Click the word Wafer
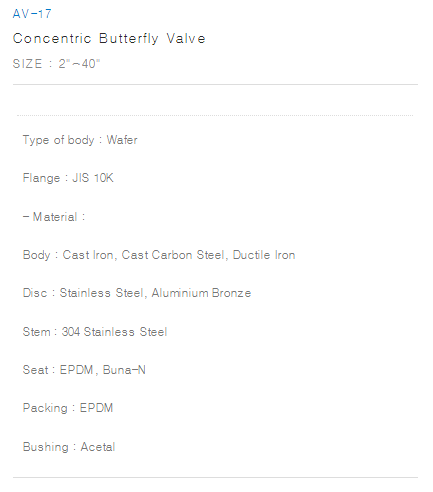This screenshot has height=492, width=433. click(x=122, y=140)
